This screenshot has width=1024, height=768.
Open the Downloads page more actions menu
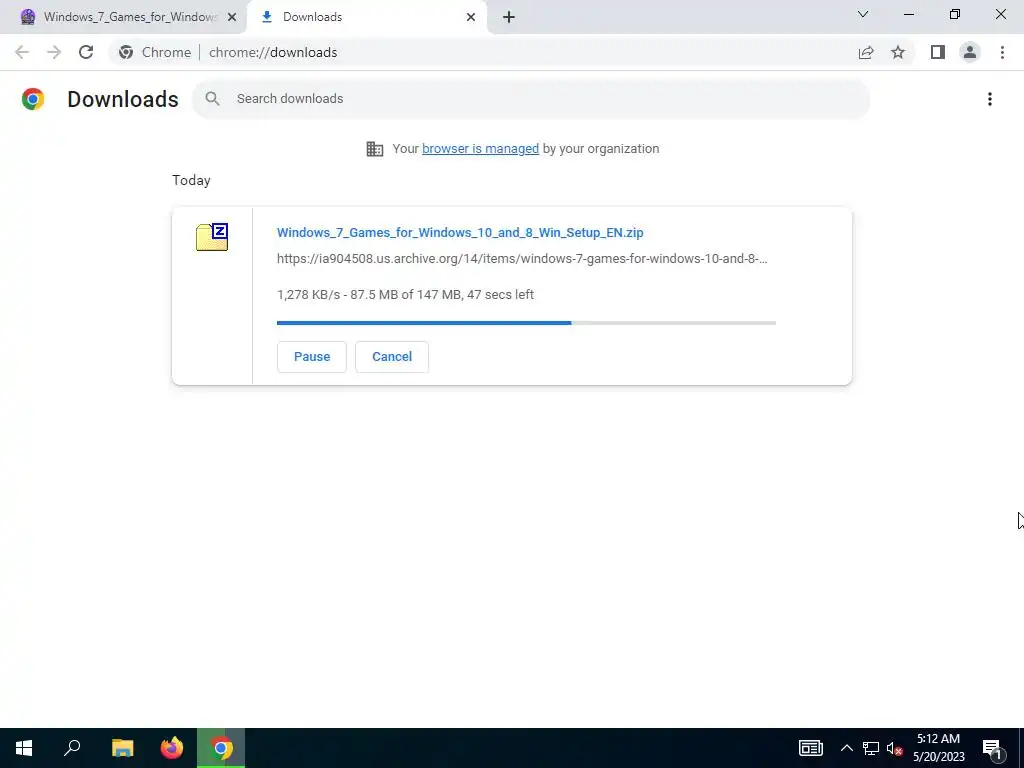click(990, 99)
